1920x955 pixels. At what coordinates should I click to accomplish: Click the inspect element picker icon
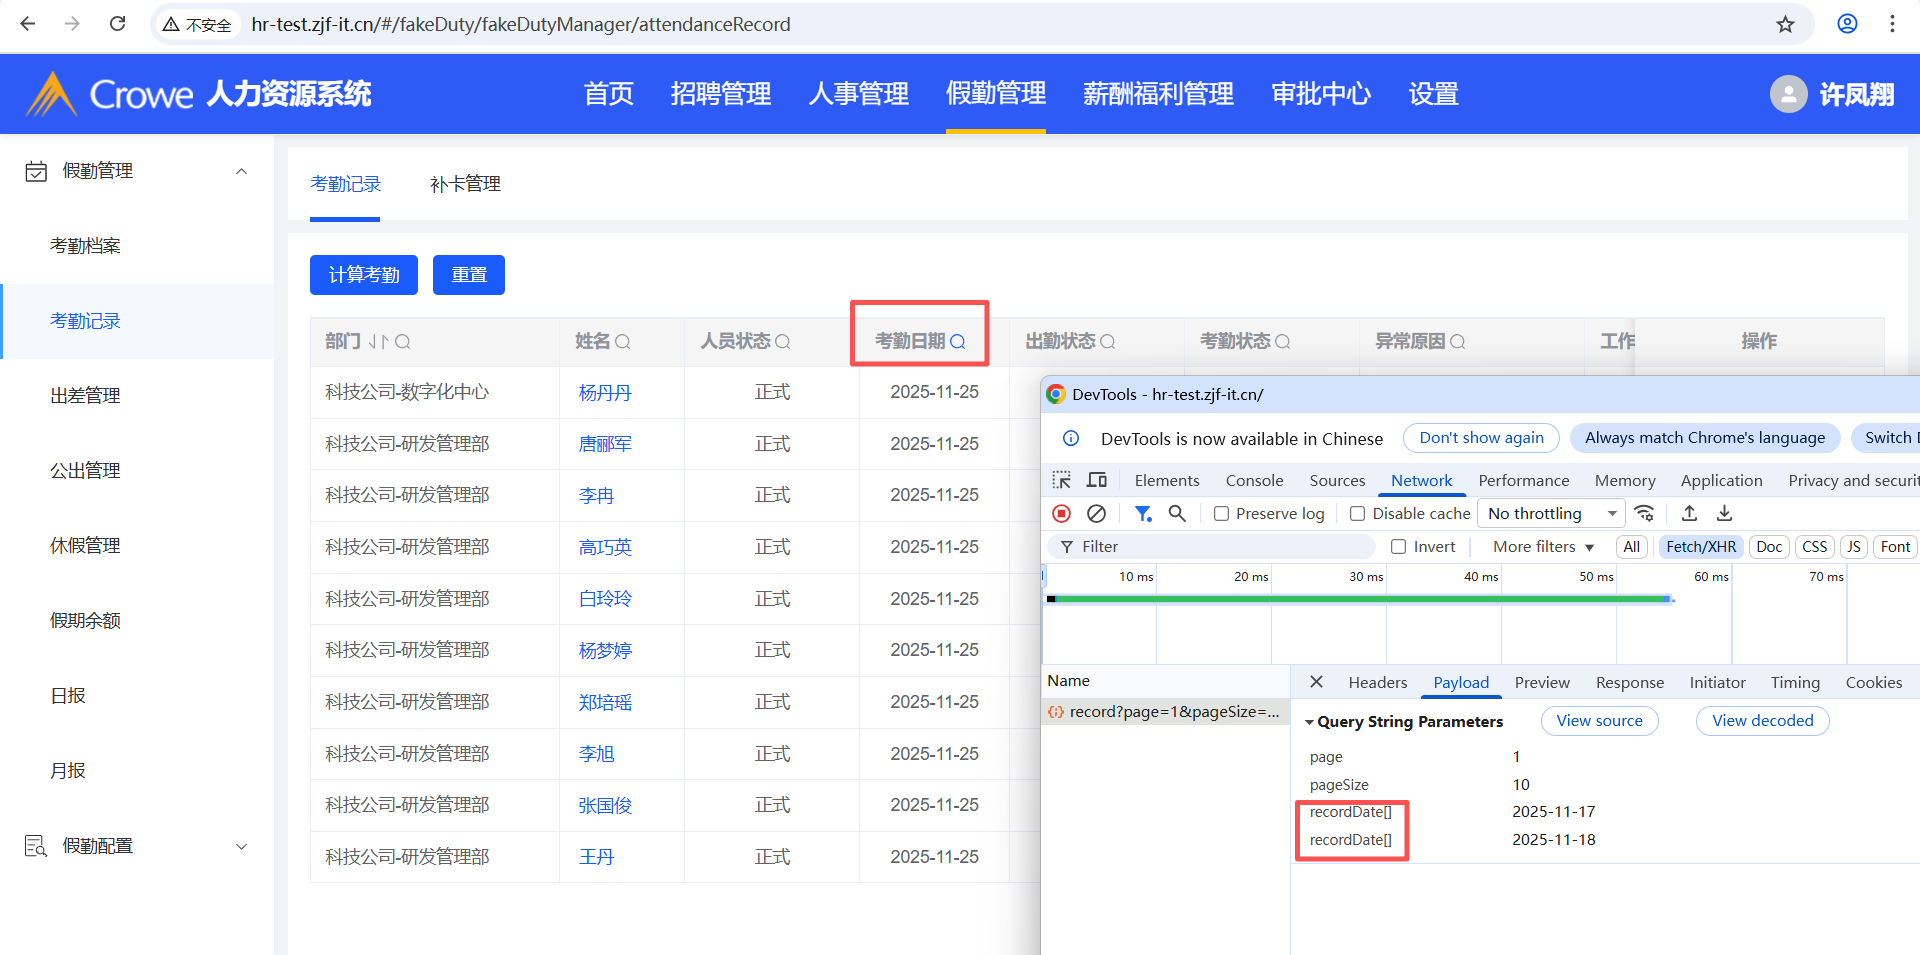coord(1061,480)
